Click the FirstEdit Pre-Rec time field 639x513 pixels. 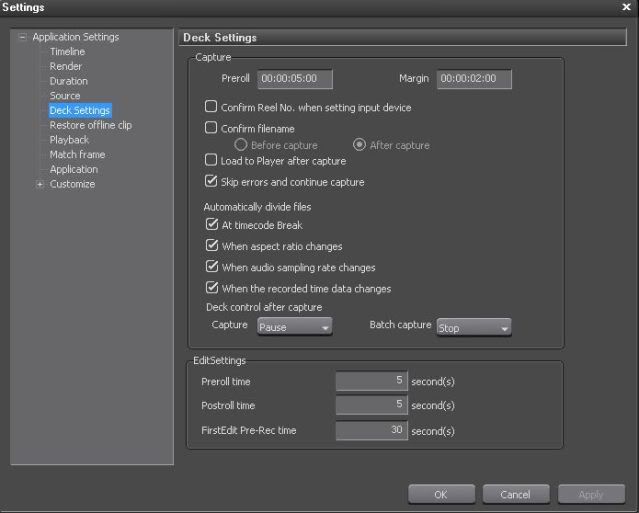(372, 430)
